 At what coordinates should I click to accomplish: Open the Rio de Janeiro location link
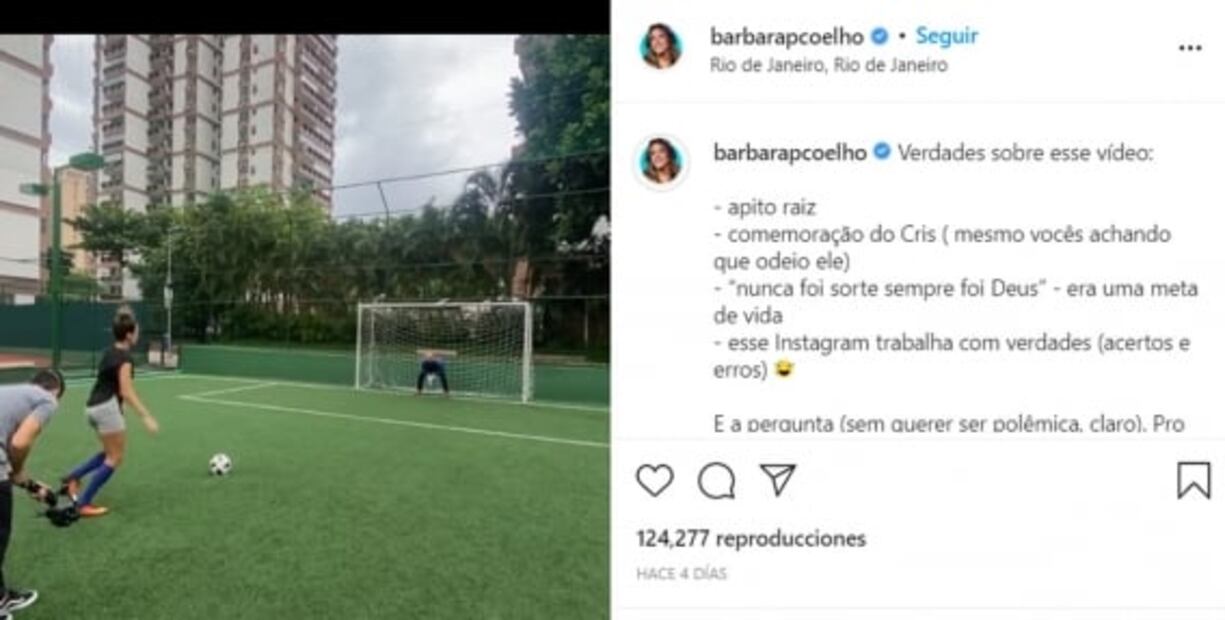point(828,66)
